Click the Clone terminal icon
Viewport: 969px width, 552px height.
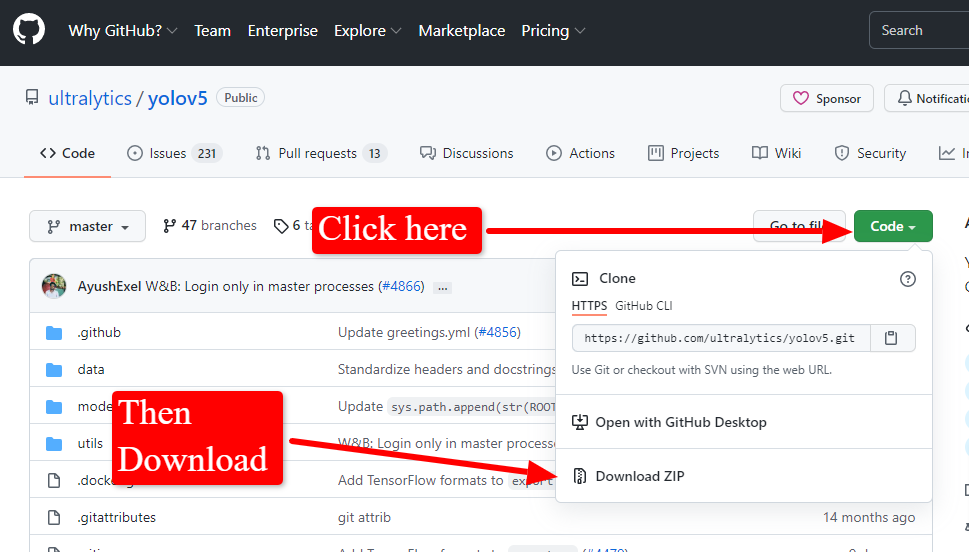[580, 279]
